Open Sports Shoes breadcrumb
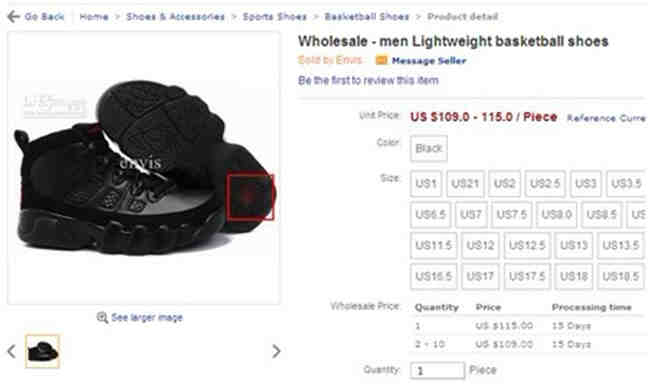This screenshot has height=391, width=668. (x=275, y=17)
